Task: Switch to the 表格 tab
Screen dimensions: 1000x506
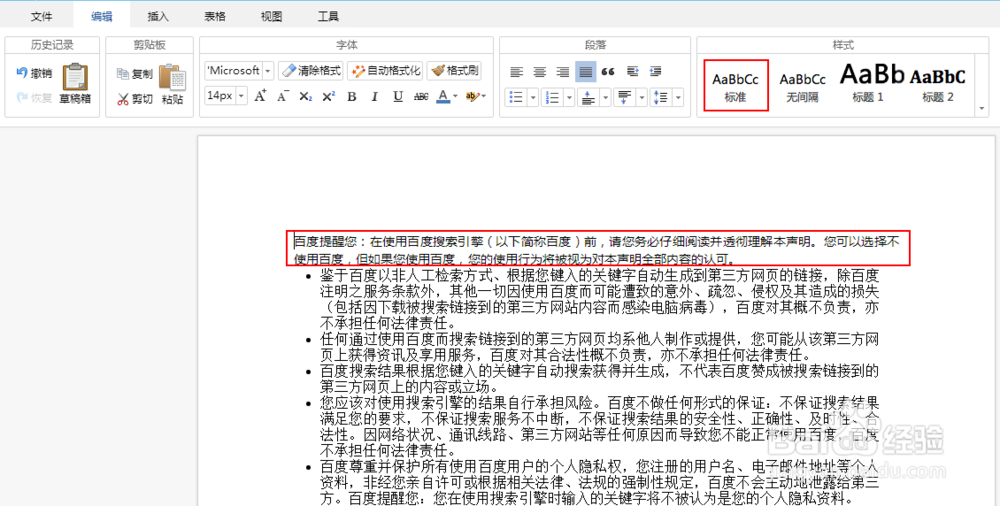Action: click(x=215, y=16)
